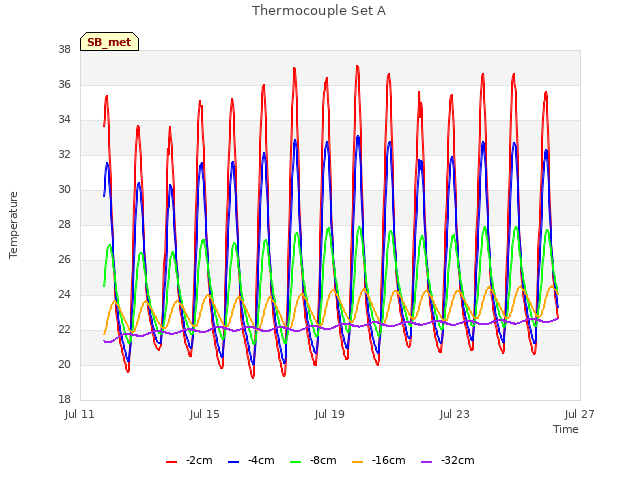Click the orange -16cm legend color marker
The image size is (640, 480).
(x=358, y=462)
